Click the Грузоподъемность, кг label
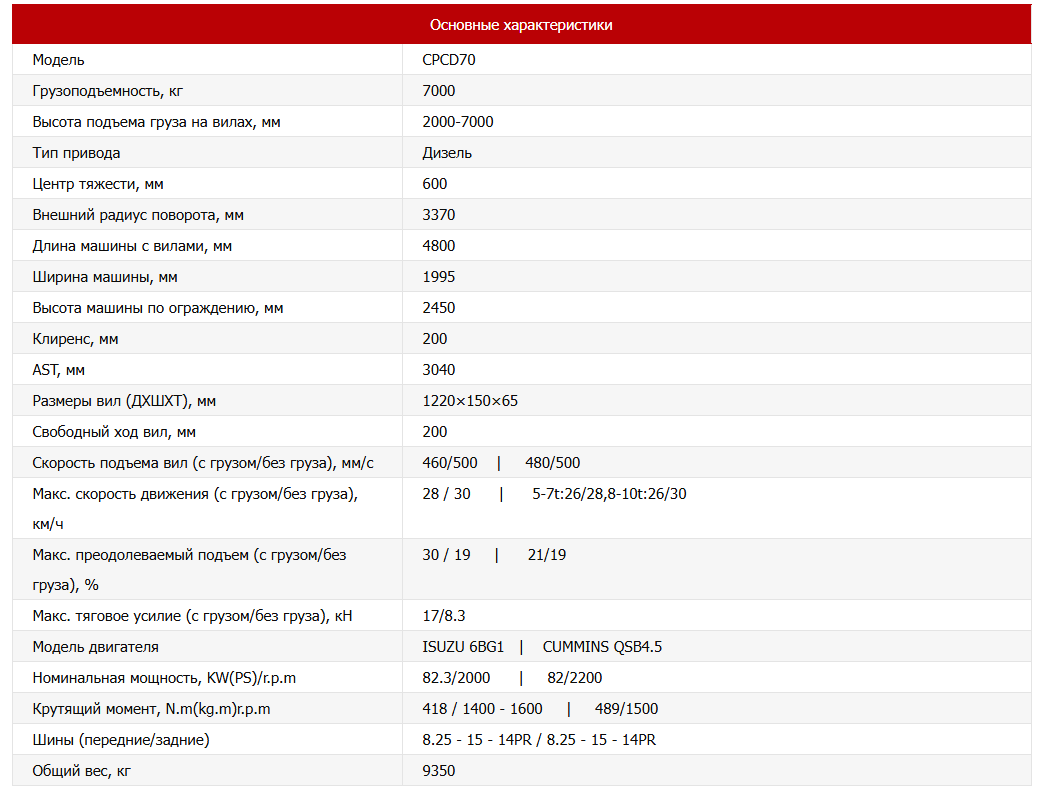The height and width of the screenshot is (793, 1042). click(x=108, y=91)
